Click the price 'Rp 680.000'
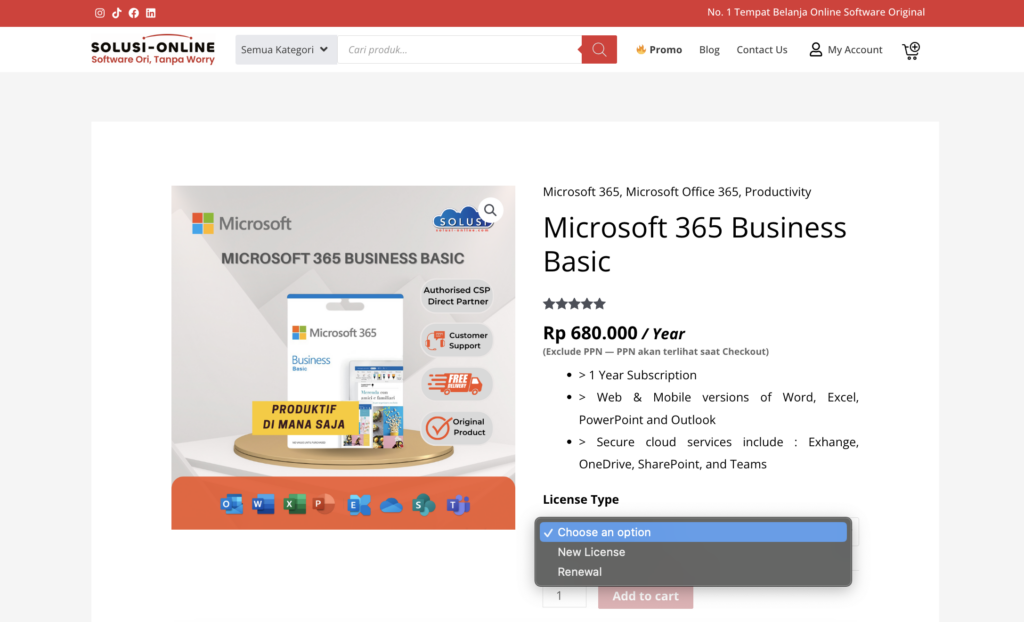 590,333
